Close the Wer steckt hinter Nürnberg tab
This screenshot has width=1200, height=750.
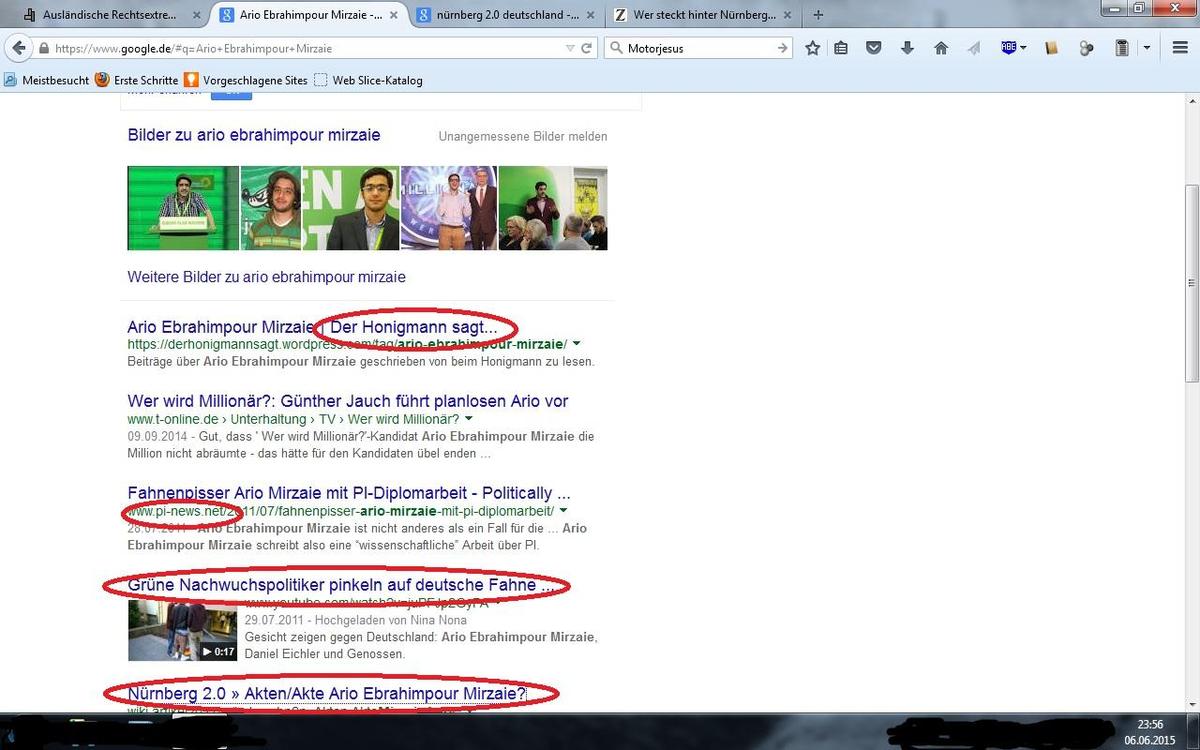788,15
